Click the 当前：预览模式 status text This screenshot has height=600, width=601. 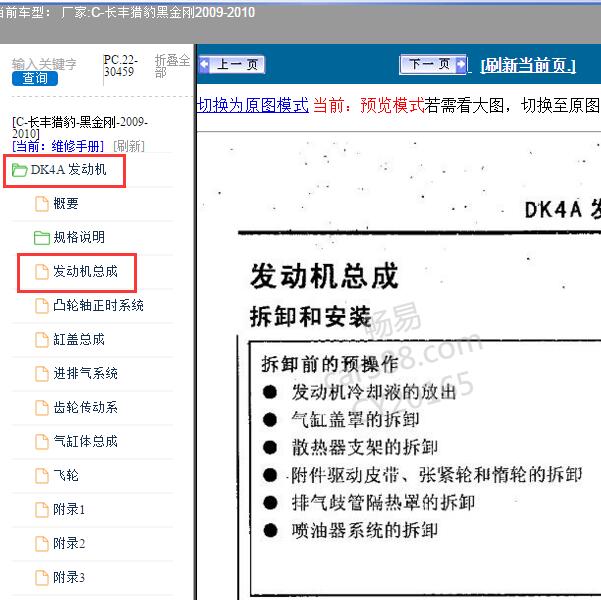pyautogui.click(x=369, y=105)
